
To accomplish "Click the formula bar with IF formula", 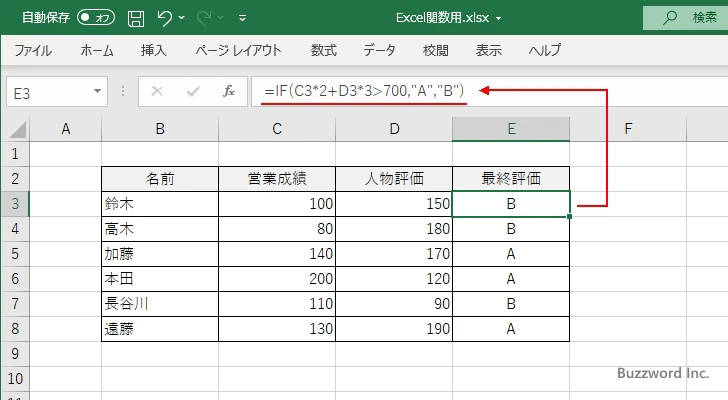I will pos(489,91).
